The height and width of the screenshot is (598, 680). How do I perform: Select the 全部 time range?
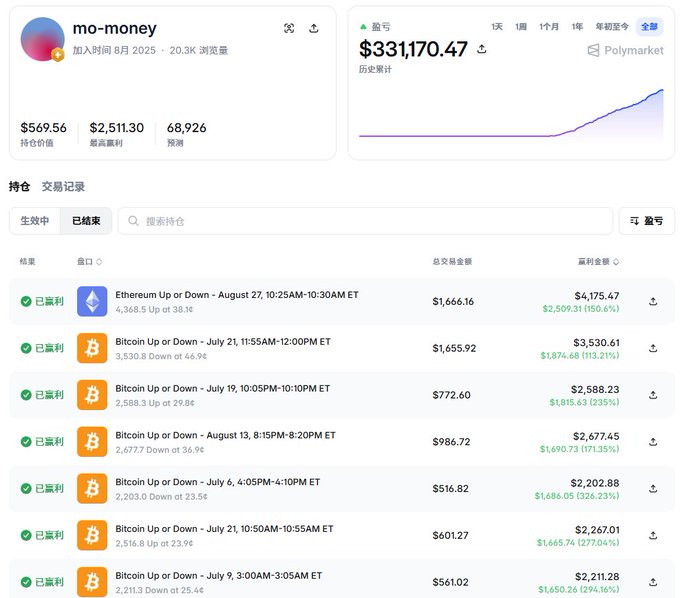[649, 27]
